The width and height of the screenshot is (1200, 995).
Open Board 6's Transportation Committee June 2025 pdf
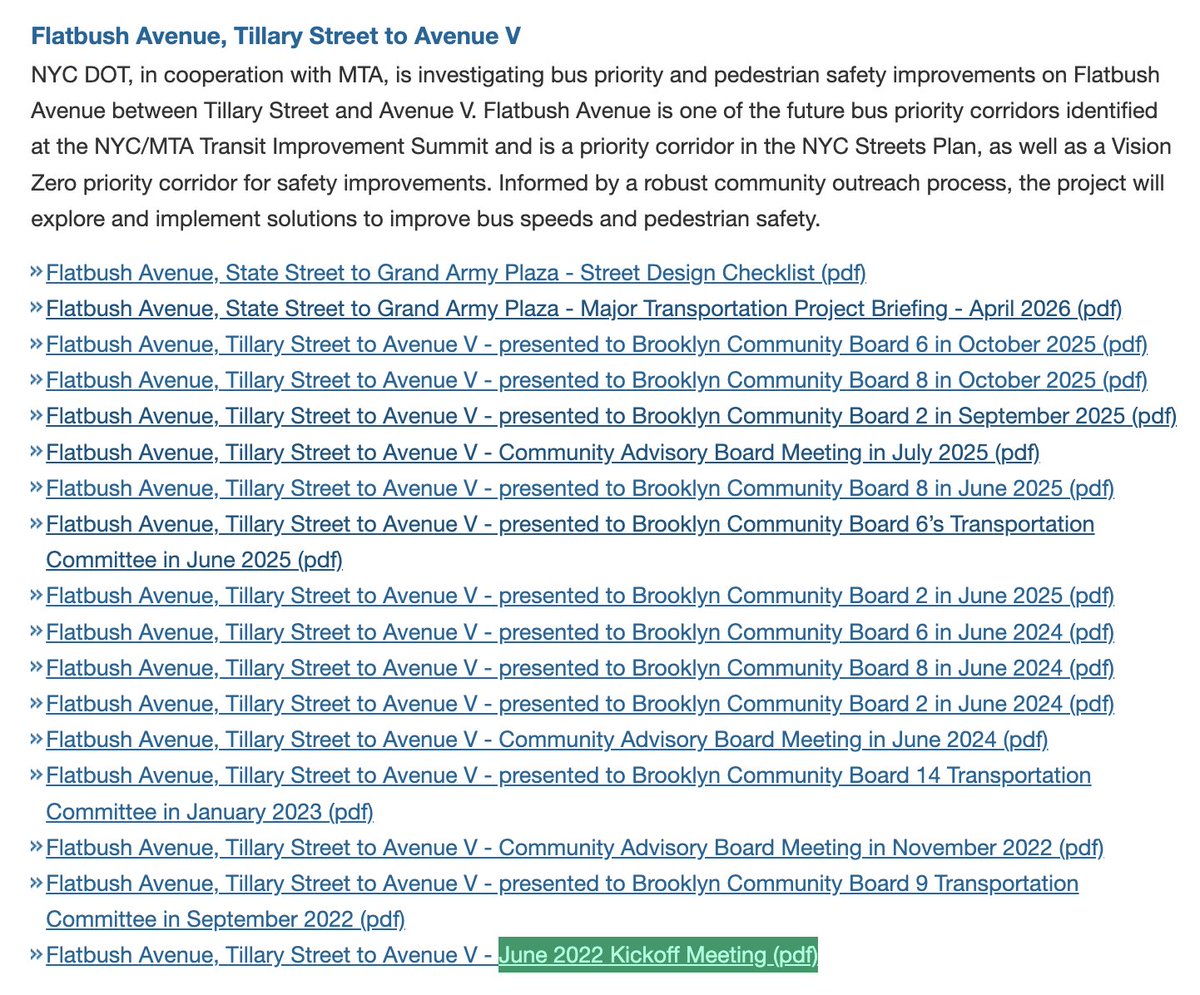(570, 542)
